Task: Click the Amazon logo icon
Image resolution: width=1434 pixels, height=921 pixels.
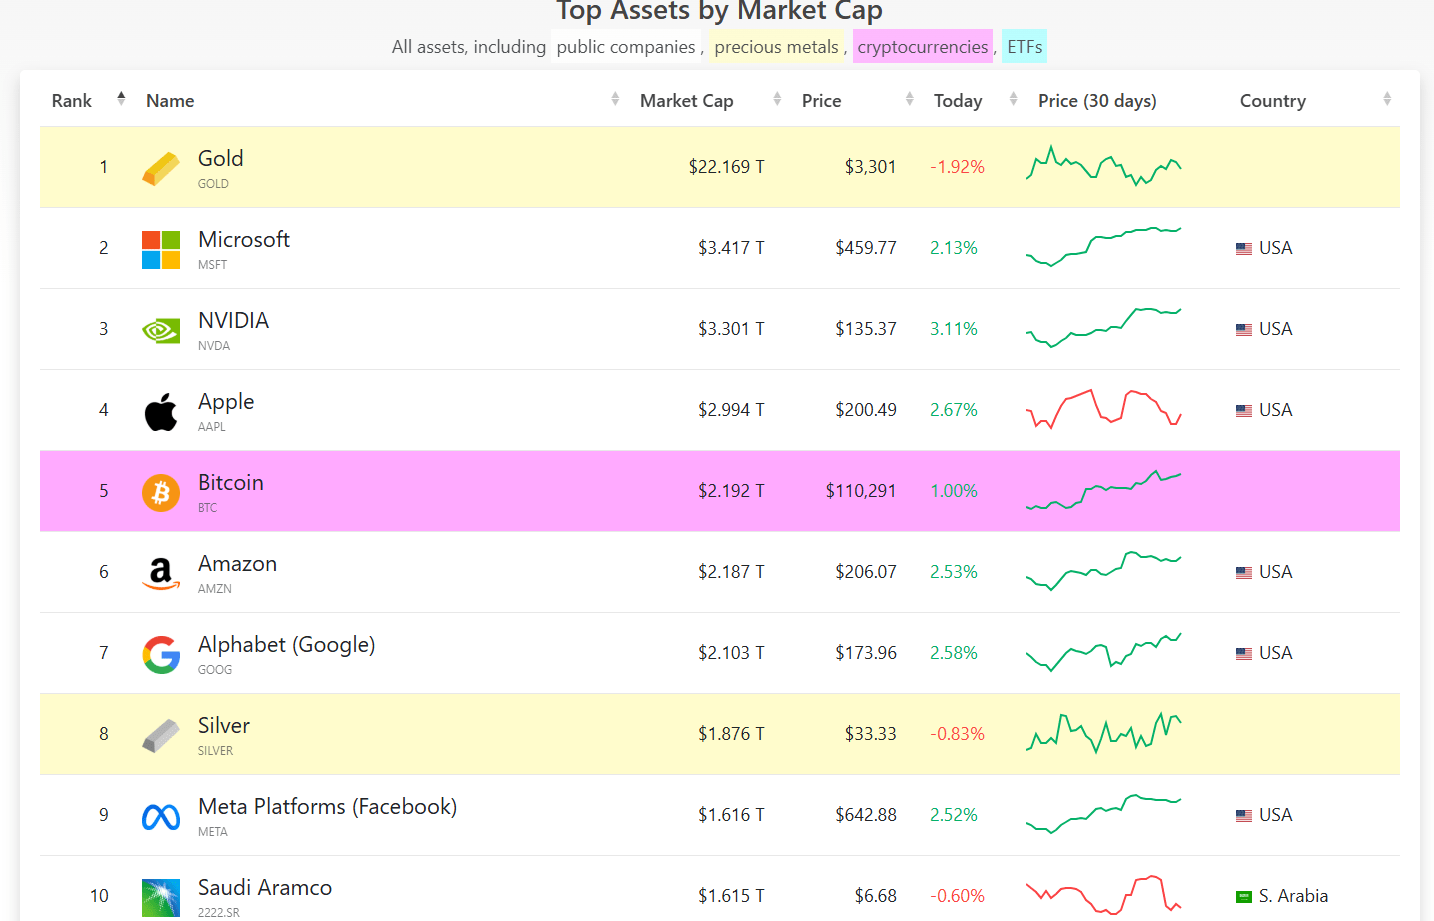Action: (x=160, y=573)
